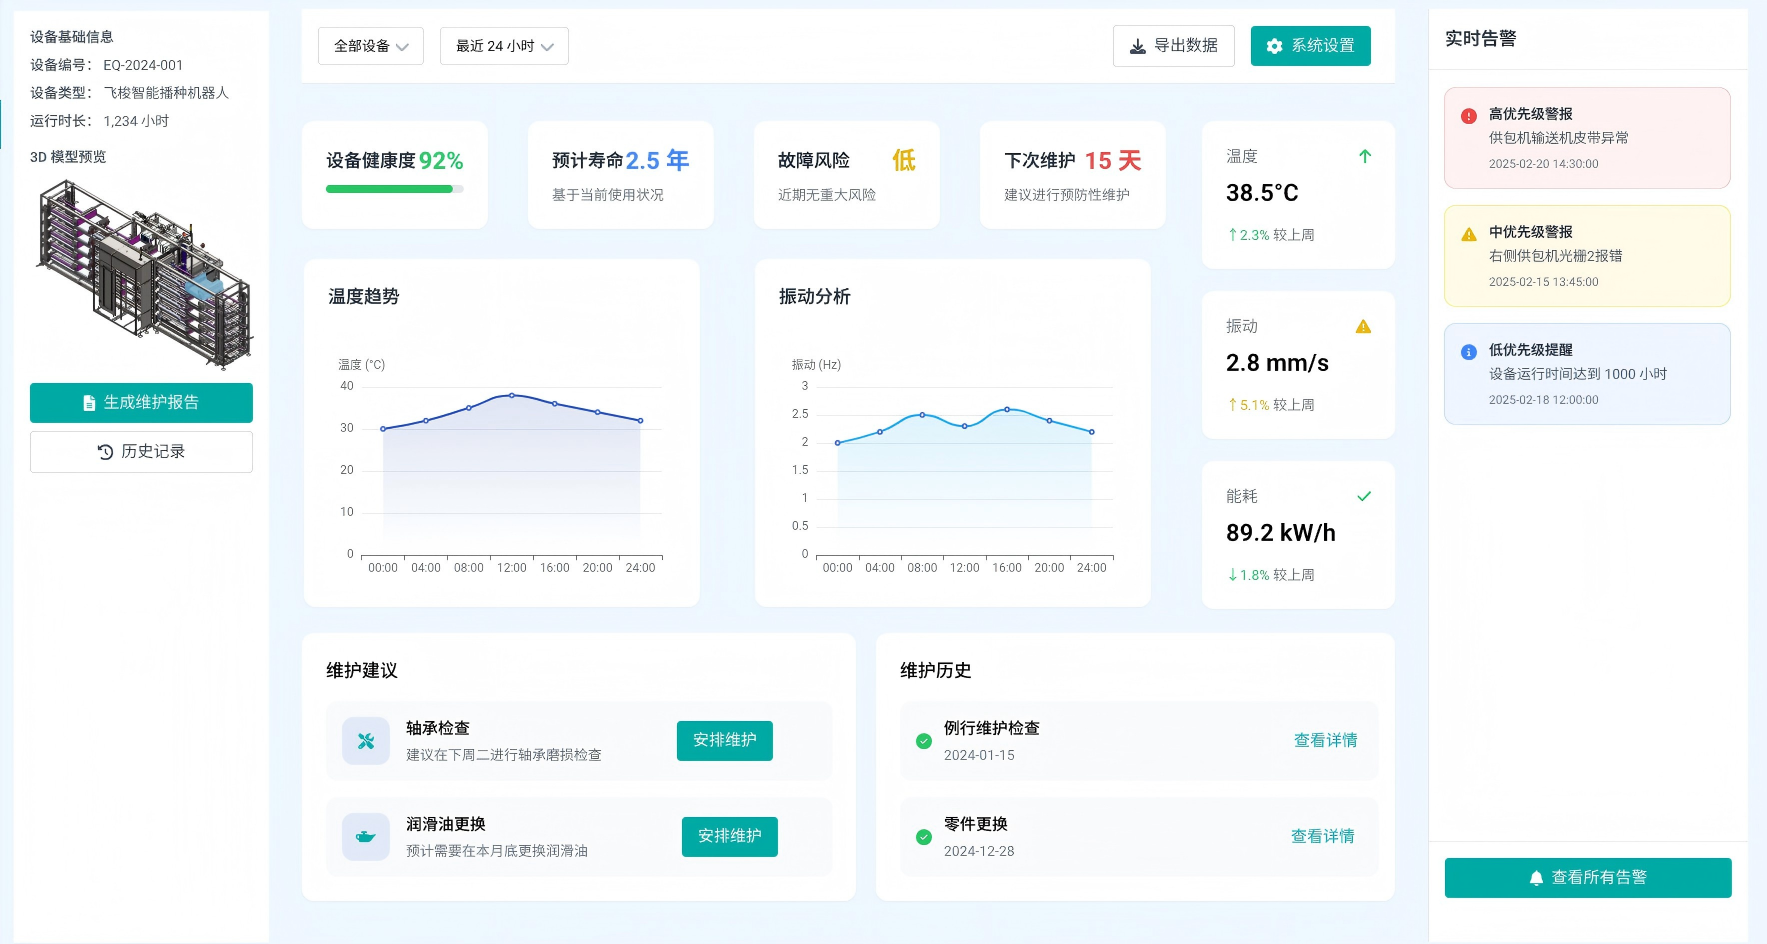Click the vibration warning triangle icon
Image resolution: width=1767 pixels, height=944 pixels.
(x=1363, y=327)
